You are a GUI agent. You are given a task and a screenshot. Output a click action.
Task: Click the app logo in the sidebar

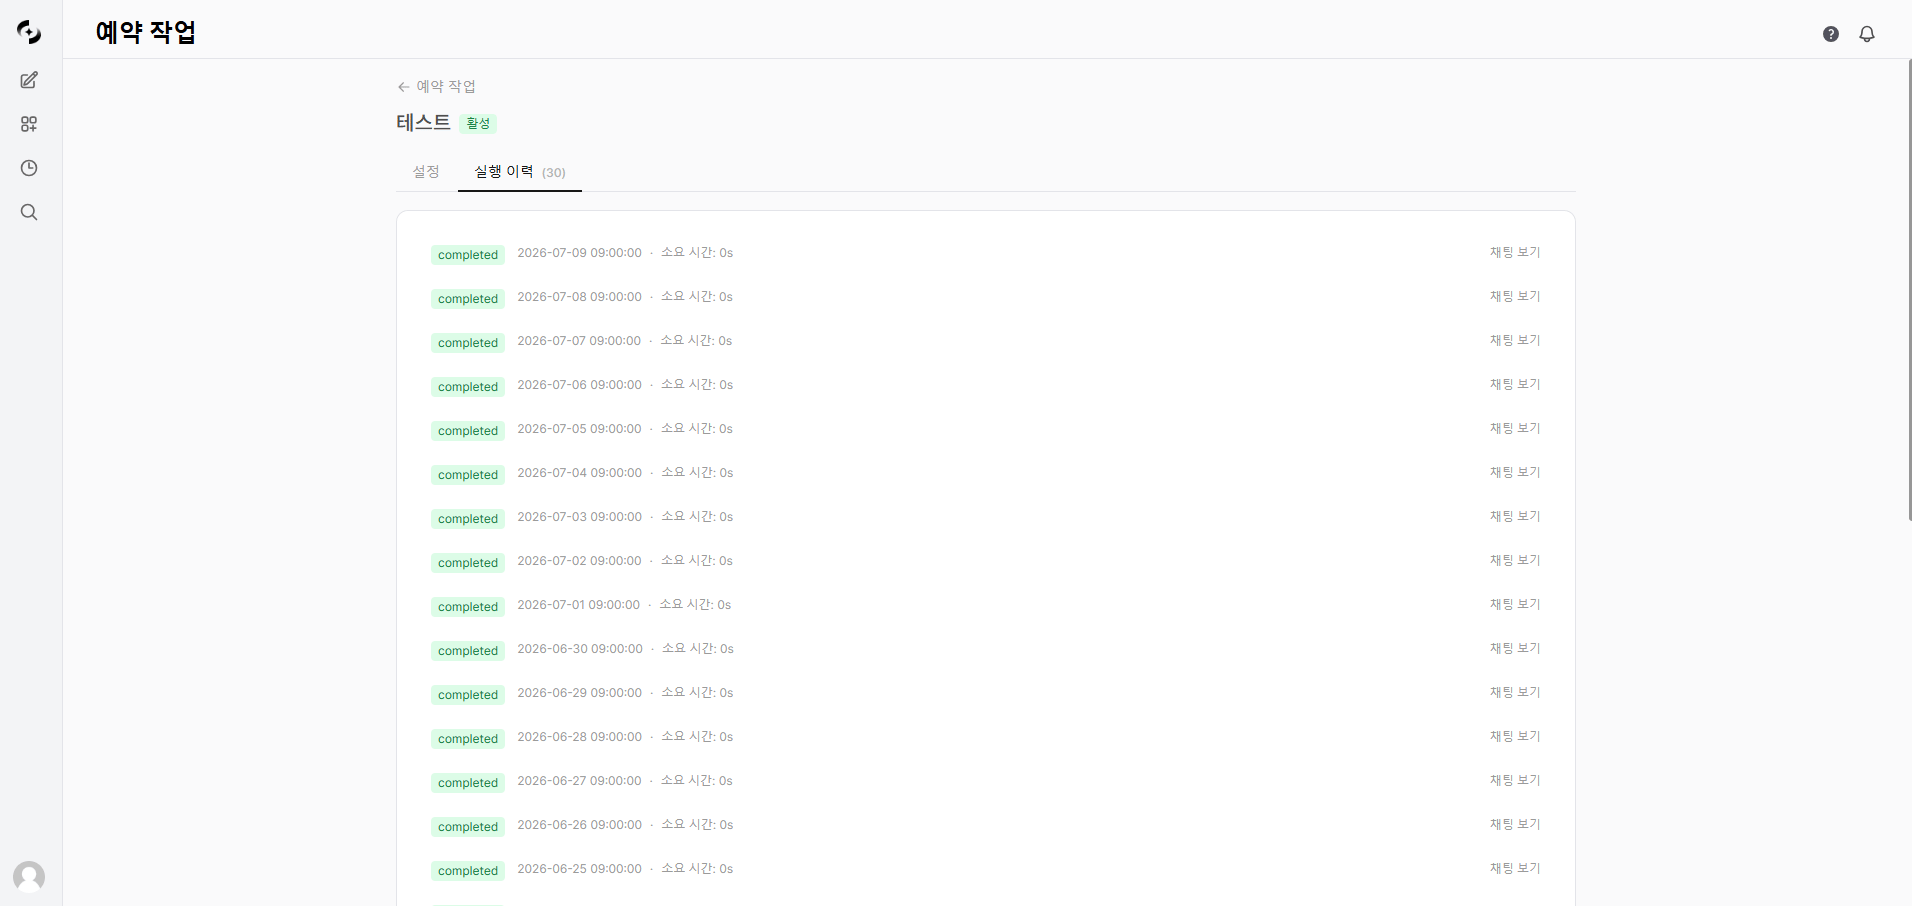(29, 33)
